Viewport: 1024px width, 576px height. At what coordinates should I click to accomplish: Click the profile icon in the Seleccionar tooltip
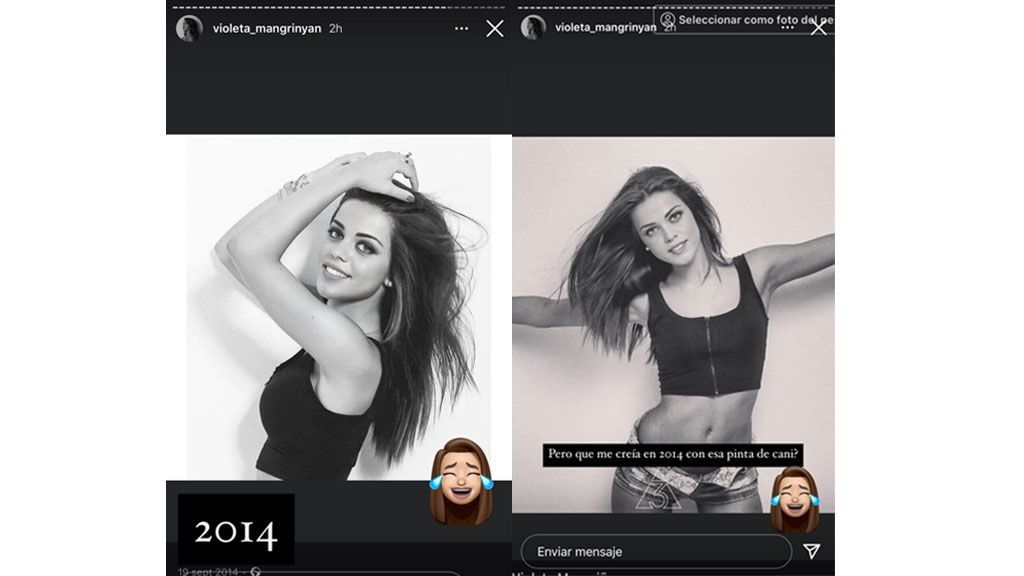coord(667,20)
